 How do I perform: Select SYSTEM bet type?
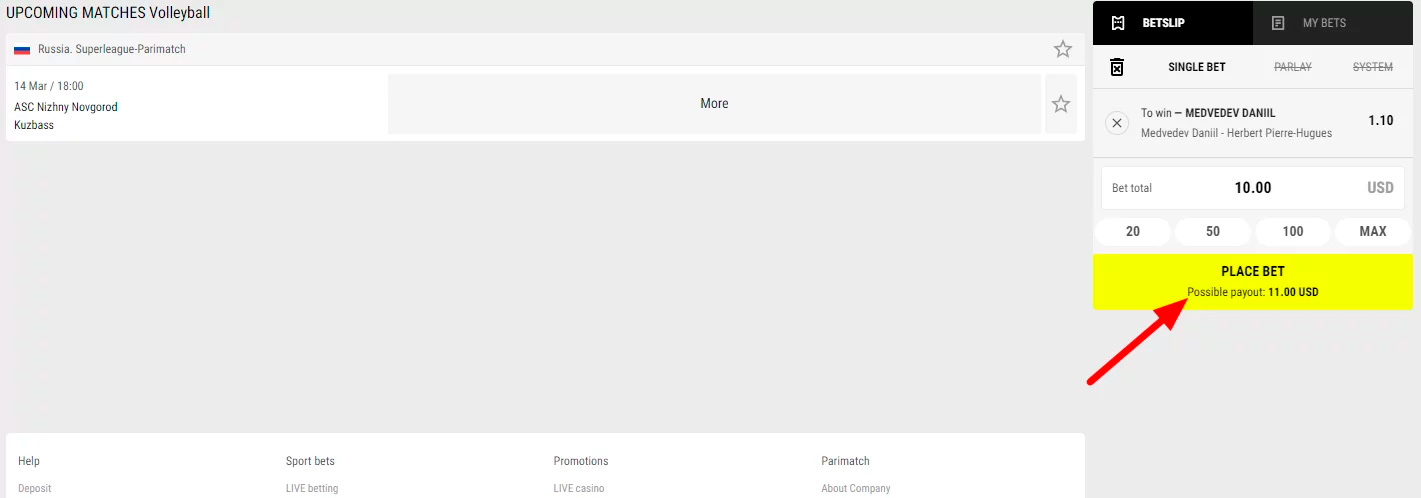[1373, 67]
